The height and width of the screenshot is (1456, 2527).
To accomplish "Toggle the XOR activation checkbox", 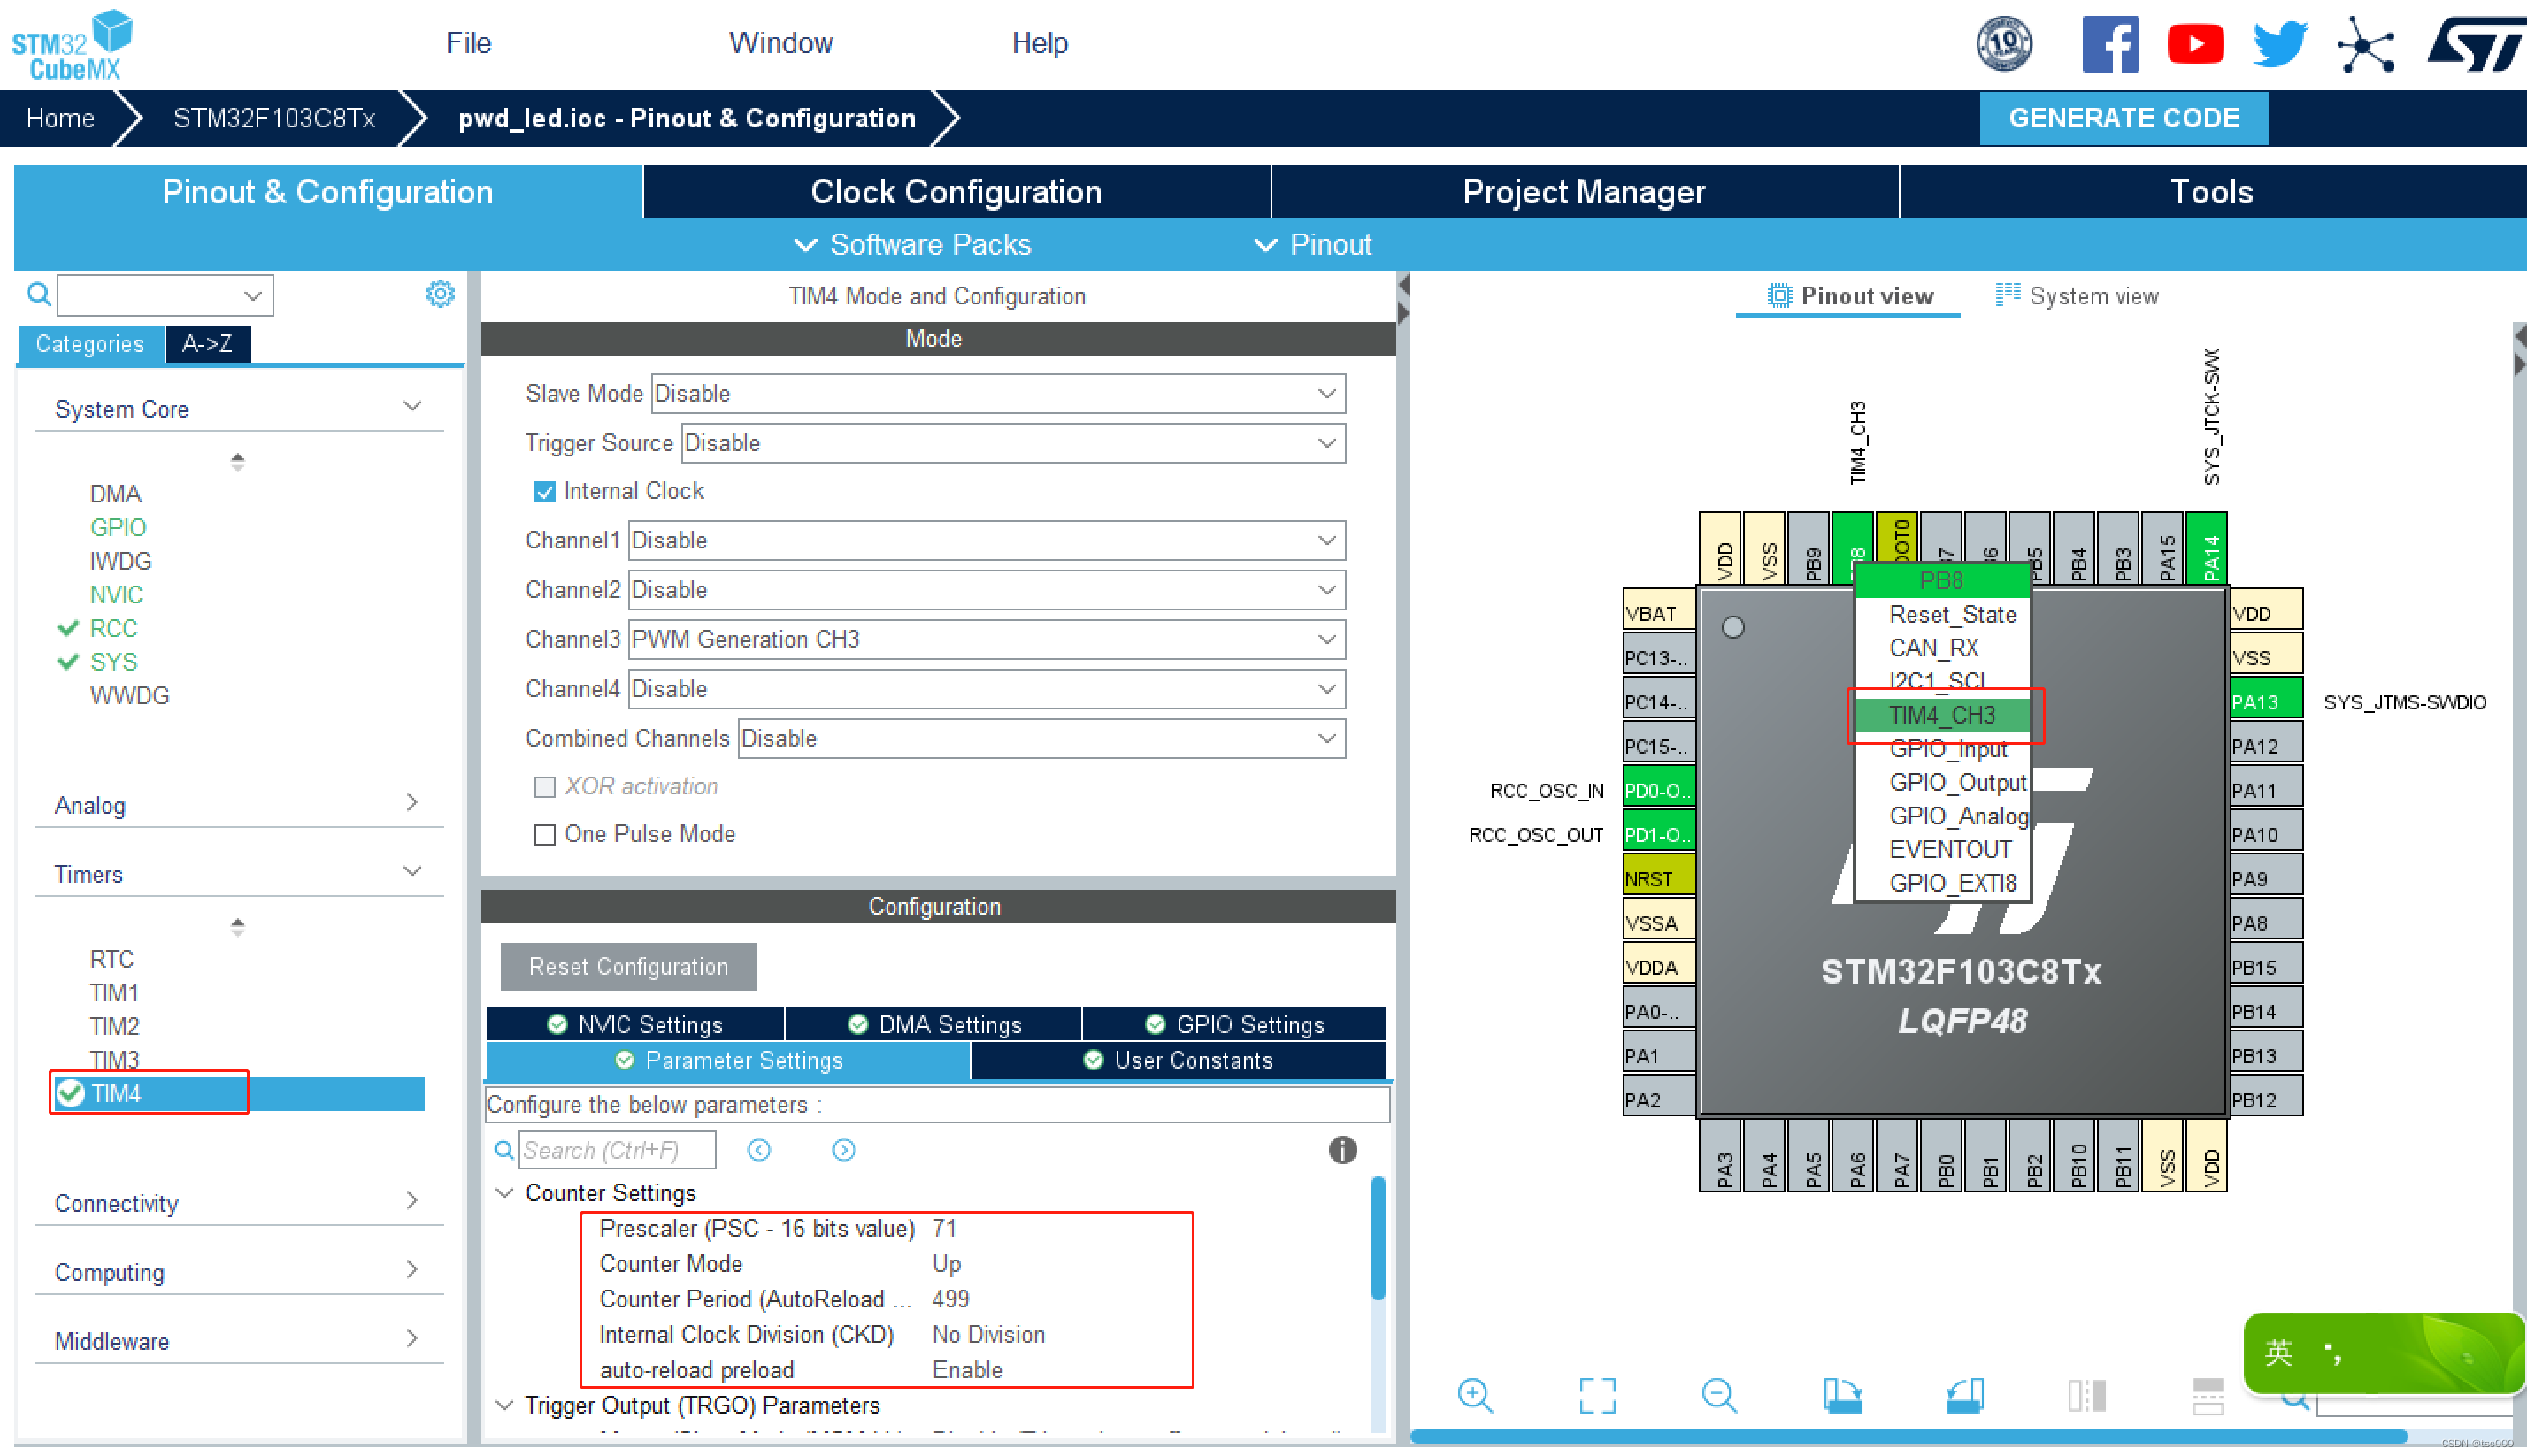I will click(545, 787).
